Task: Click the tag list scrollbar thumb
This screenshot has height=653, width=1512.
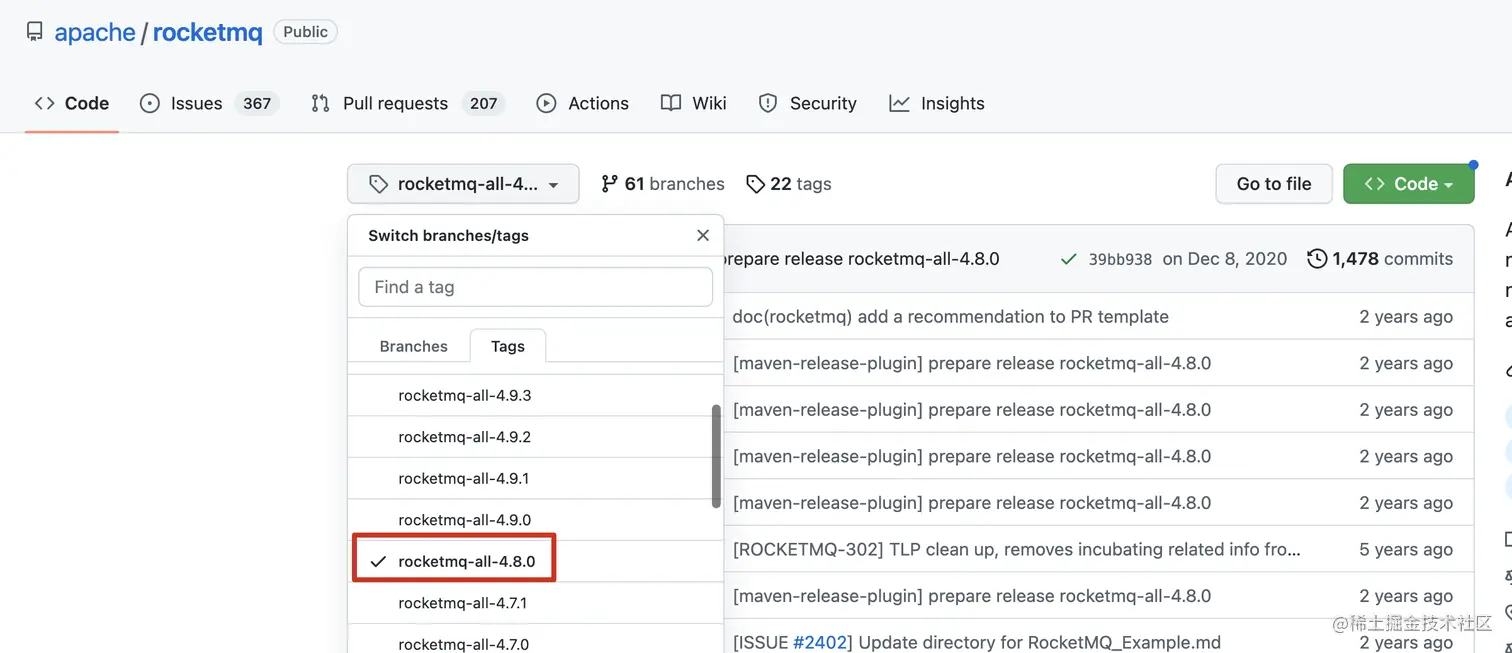Action: click(x=716, y=456)
